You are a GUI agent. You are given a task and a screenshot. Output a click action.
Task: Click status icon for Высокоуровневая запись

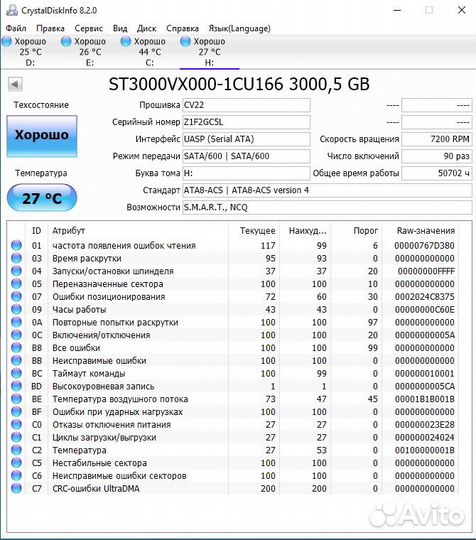16,386
